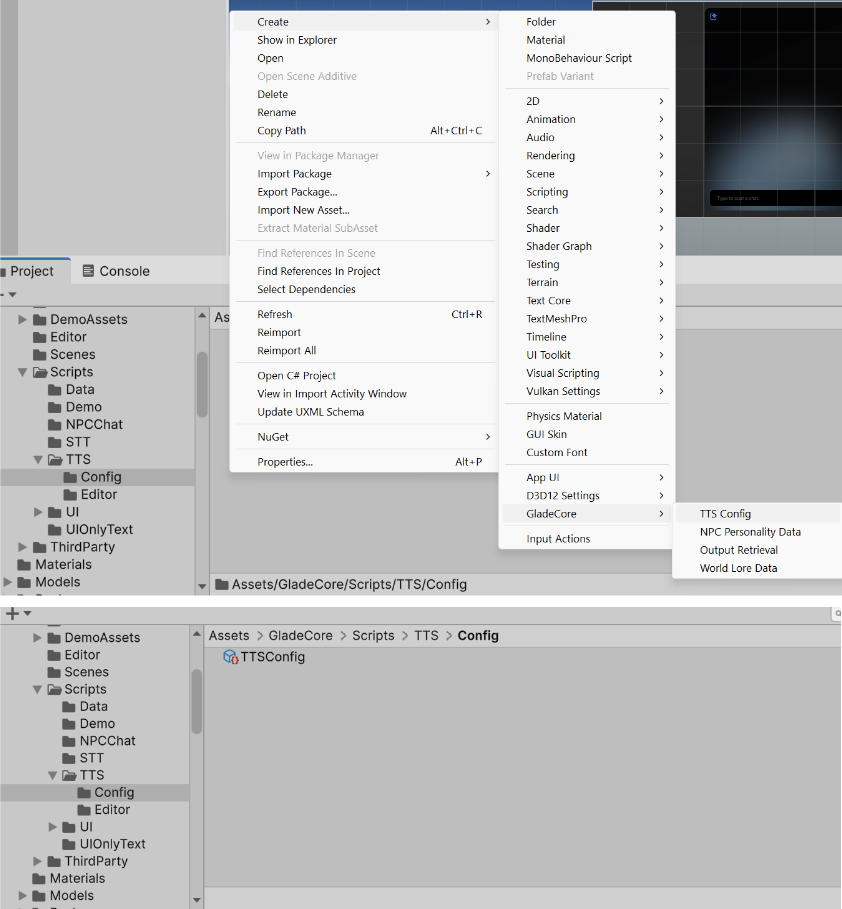This screenshot has height=909, width=842.
Task: Click the DemoAssets folder icon
Action: pyautogui.click(x=40, y=319)
